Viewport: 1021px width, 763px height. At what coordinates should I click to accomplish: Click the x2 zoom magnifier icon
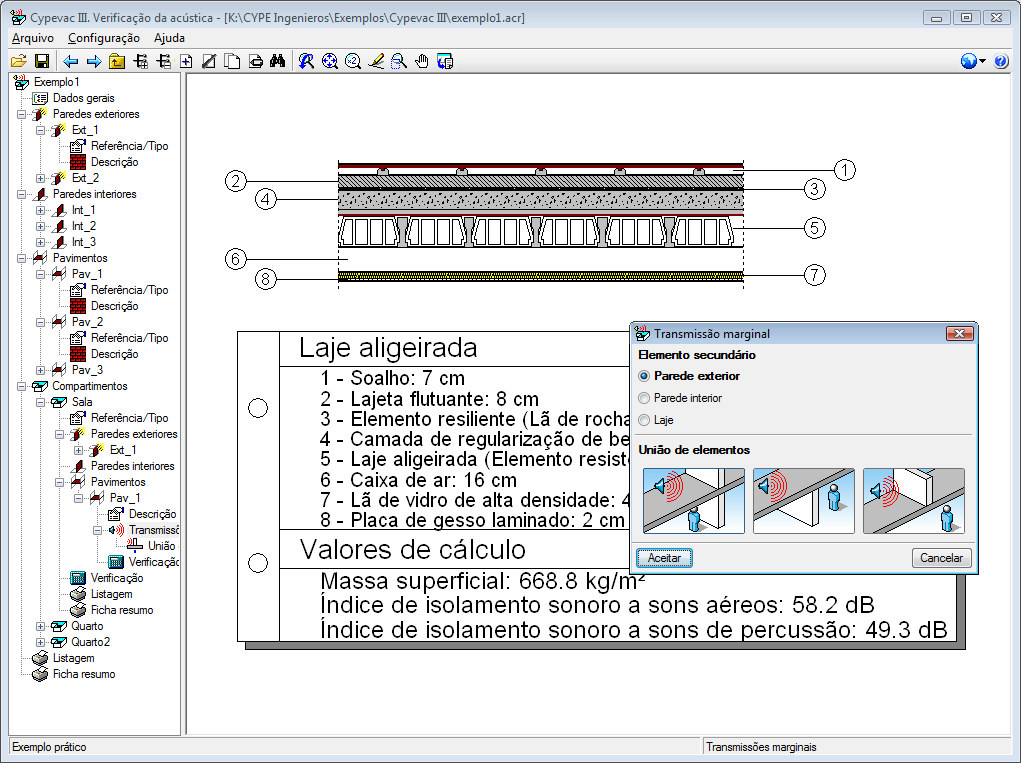(x=353, y=61)
